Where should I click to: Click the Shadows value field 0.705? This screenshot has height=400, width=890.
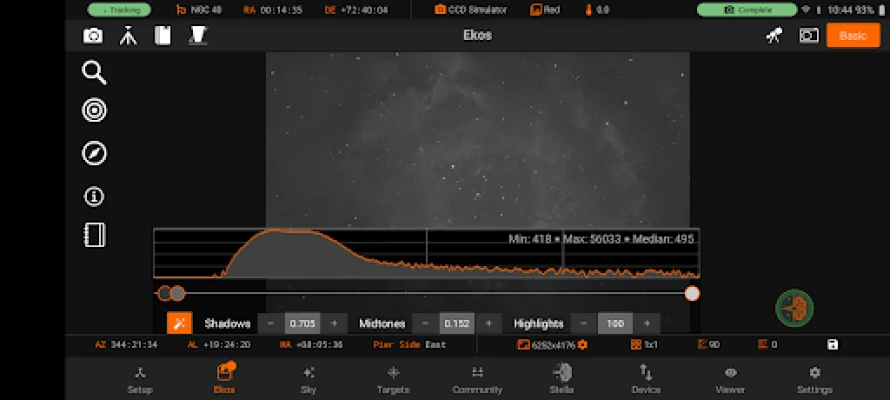point(303,323)
